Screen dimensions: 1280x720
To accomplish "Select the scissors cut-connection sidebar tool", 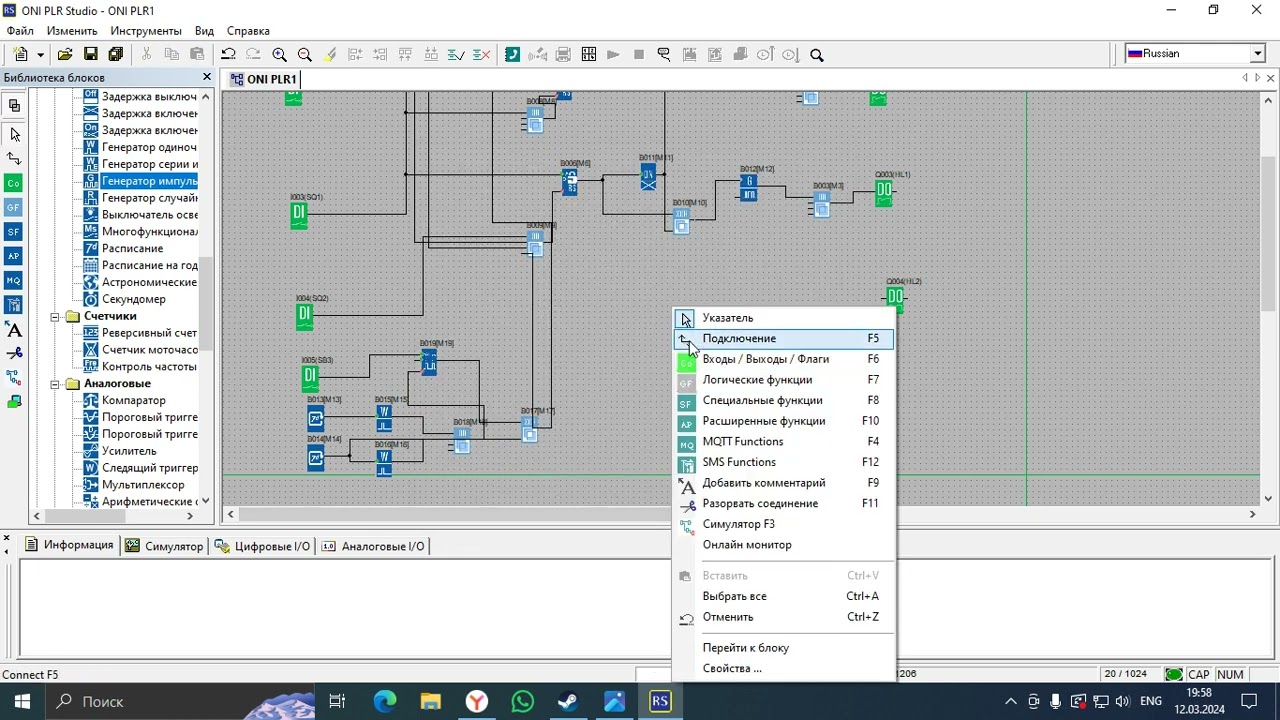I will [14, 353].
